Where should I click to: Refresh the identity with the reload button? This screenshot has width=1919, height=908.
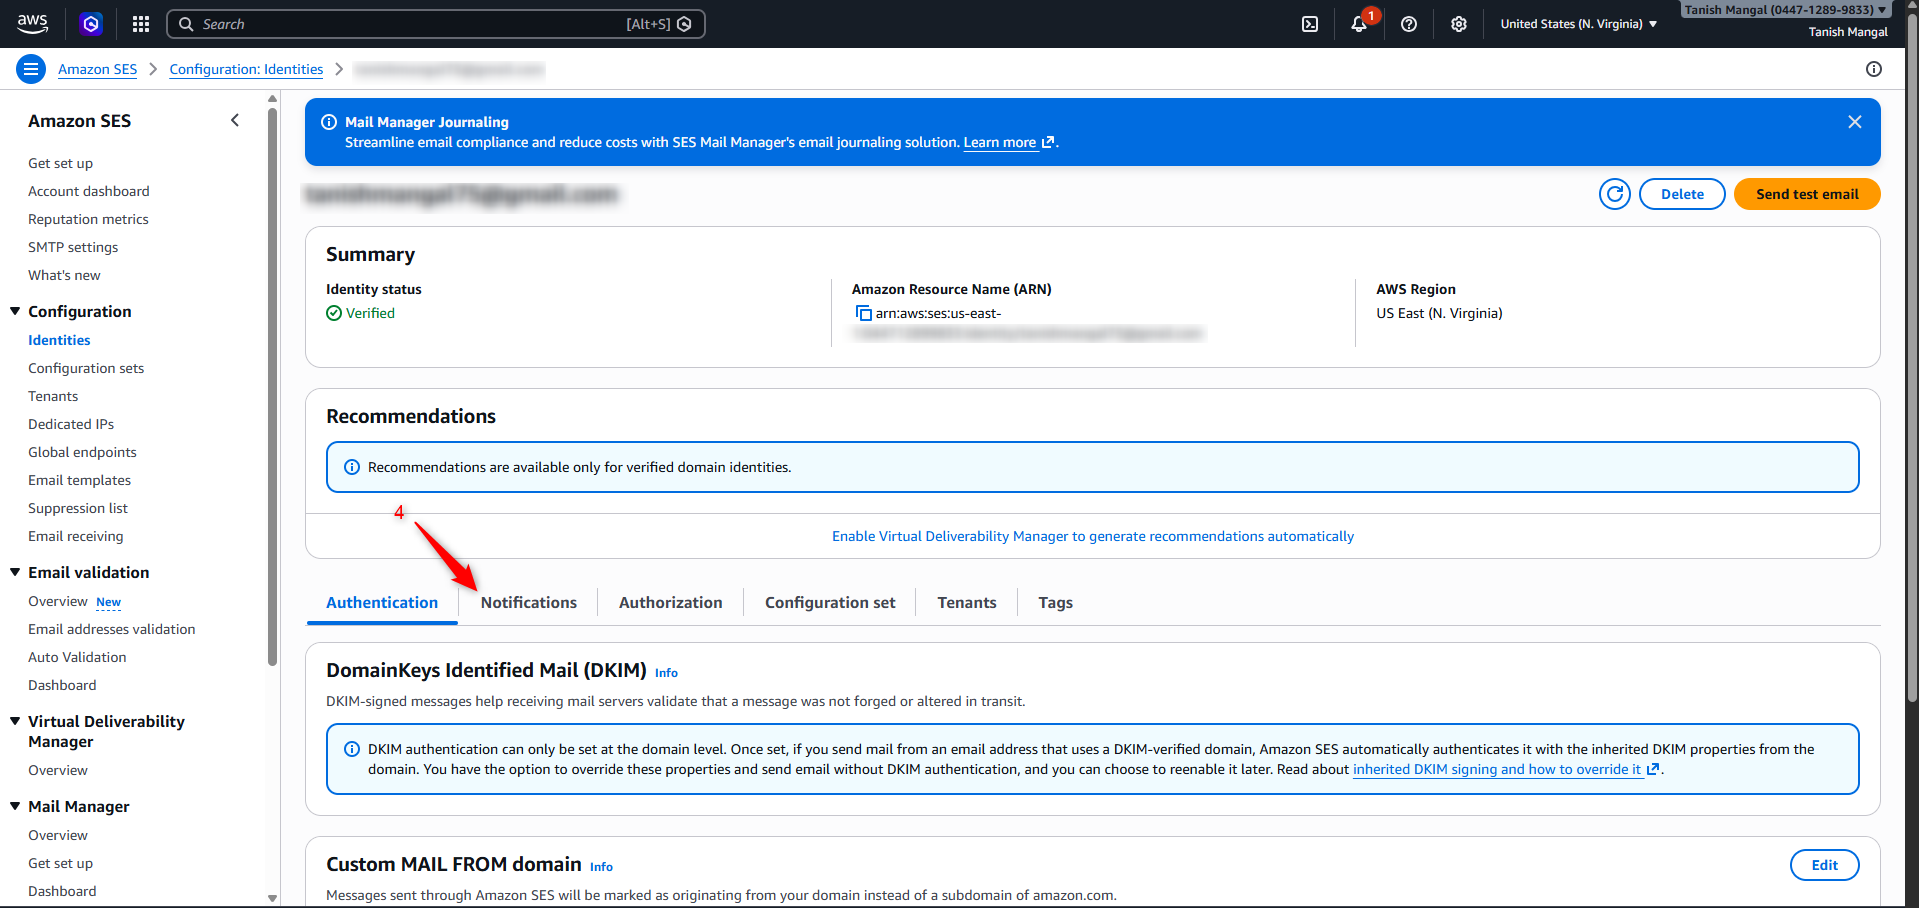tap(1614, 194)
